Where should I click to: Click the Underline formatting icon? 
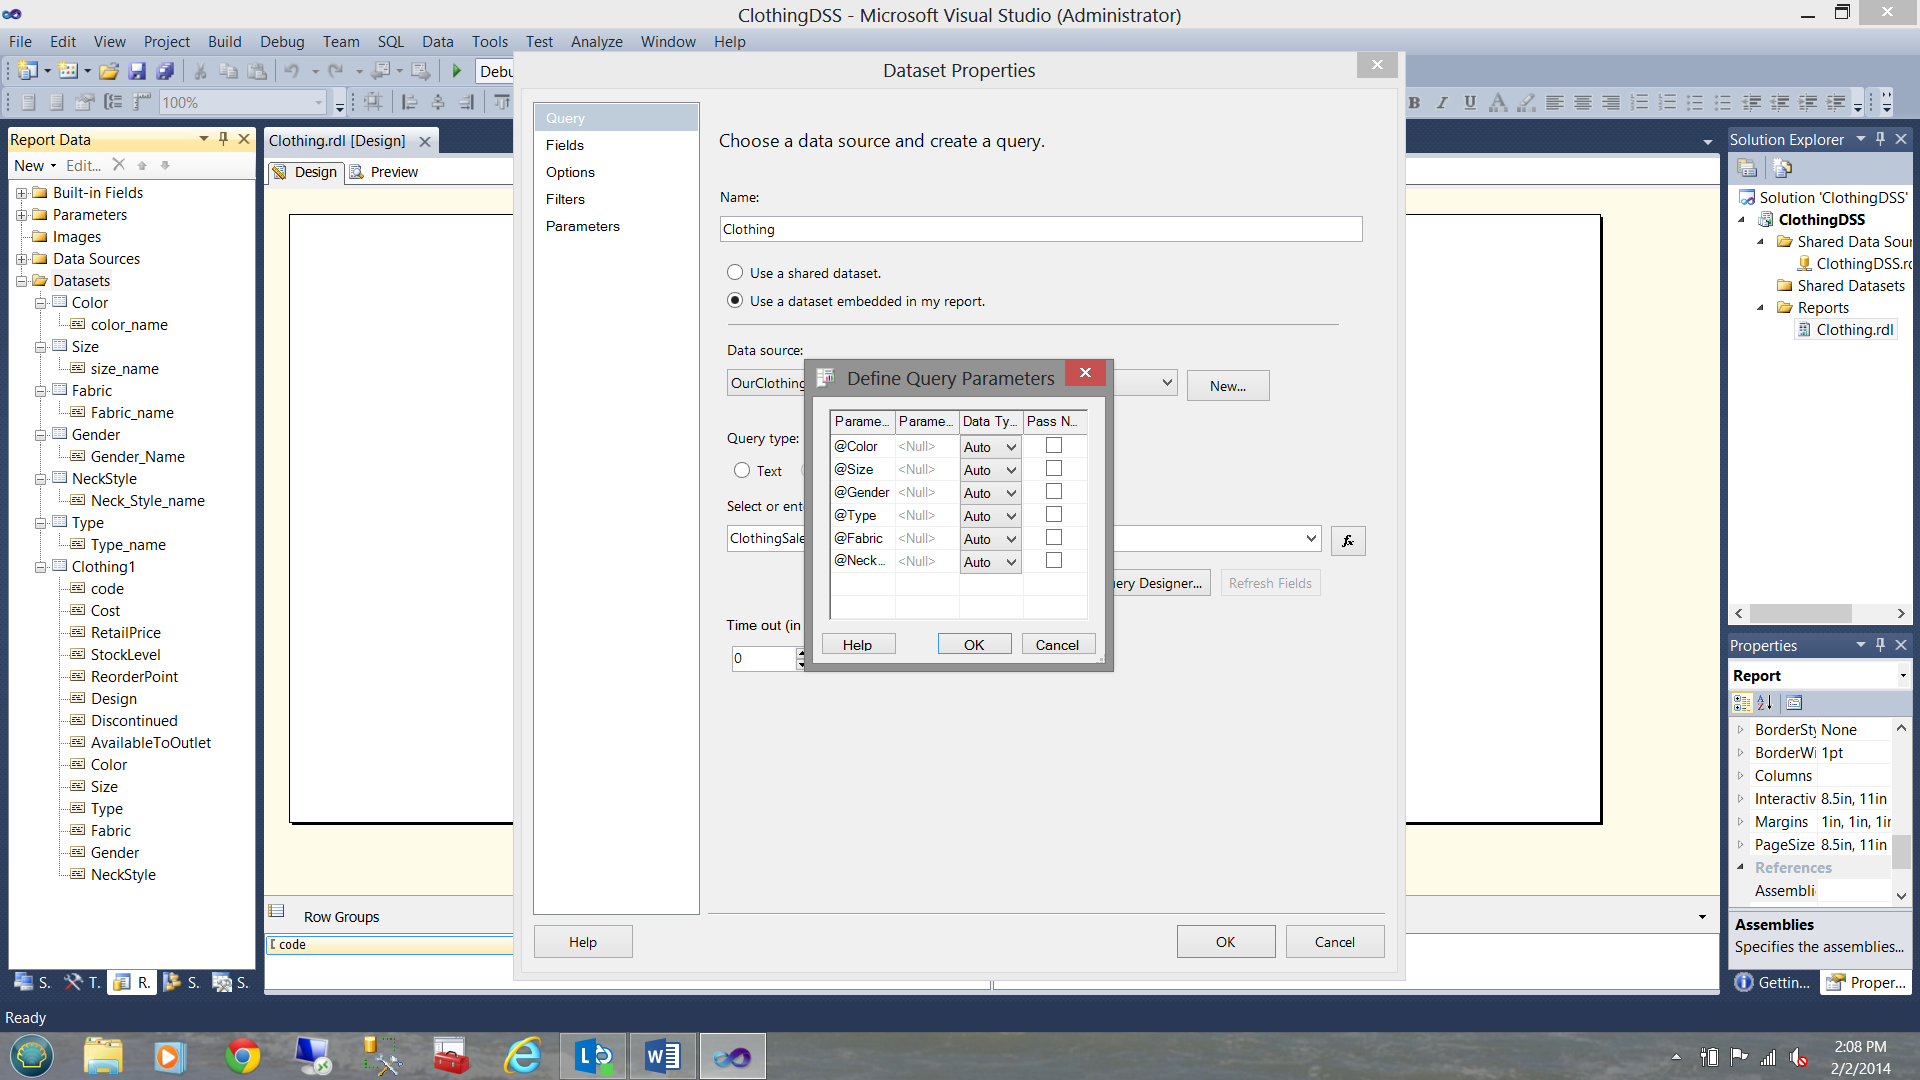tap(1469, 102)
